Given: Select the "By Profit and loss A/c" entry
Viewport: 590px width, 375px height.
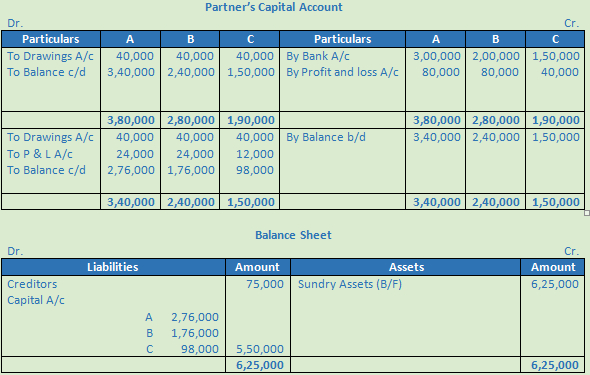Looking at the screenshot, I should (x=342, y=72).
